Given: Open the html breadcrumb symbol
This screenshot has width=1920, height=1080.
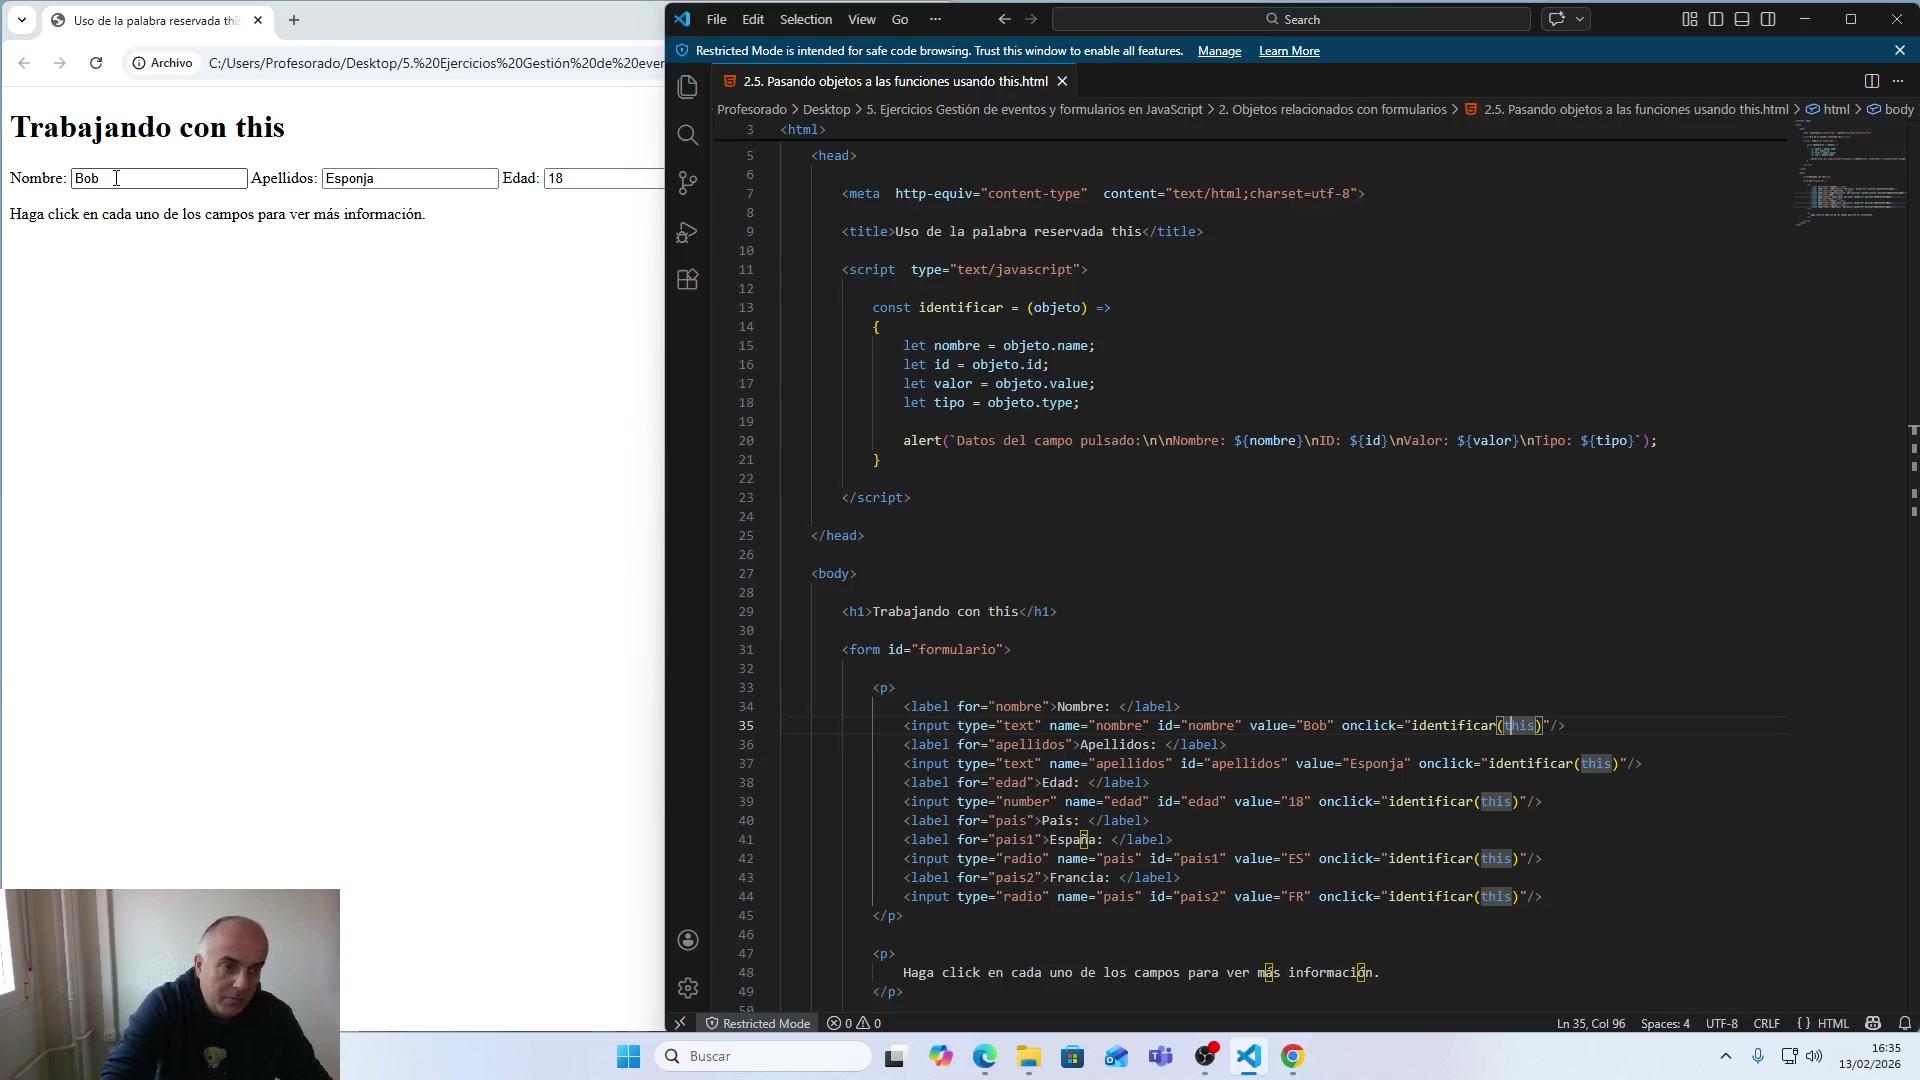Looking at the screenshot, I should point(1828,109).
